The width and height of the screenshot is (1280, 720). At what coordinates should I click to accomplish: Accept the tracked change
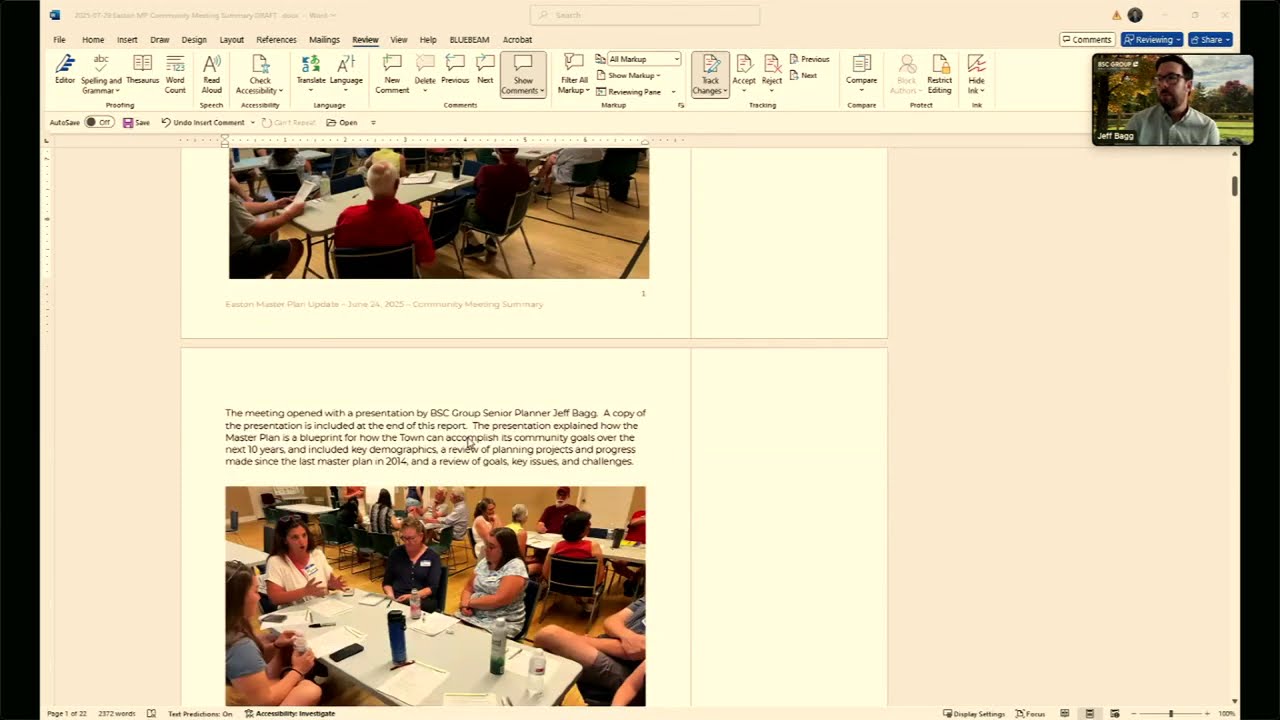click(744, 75)
